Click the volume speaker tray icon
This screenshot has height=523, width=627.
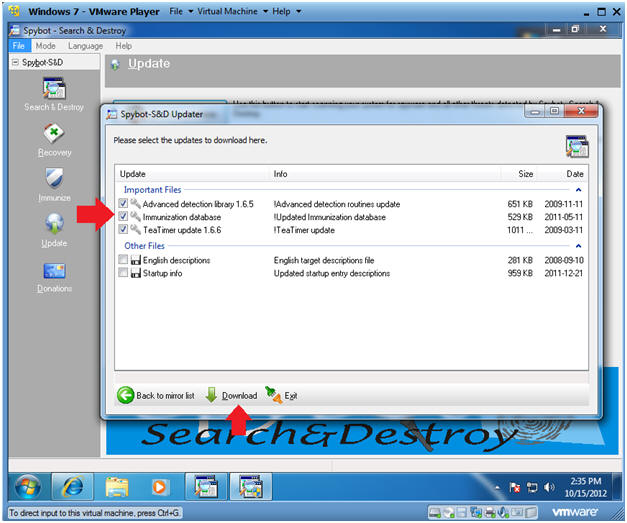click(x=549, y=487)
